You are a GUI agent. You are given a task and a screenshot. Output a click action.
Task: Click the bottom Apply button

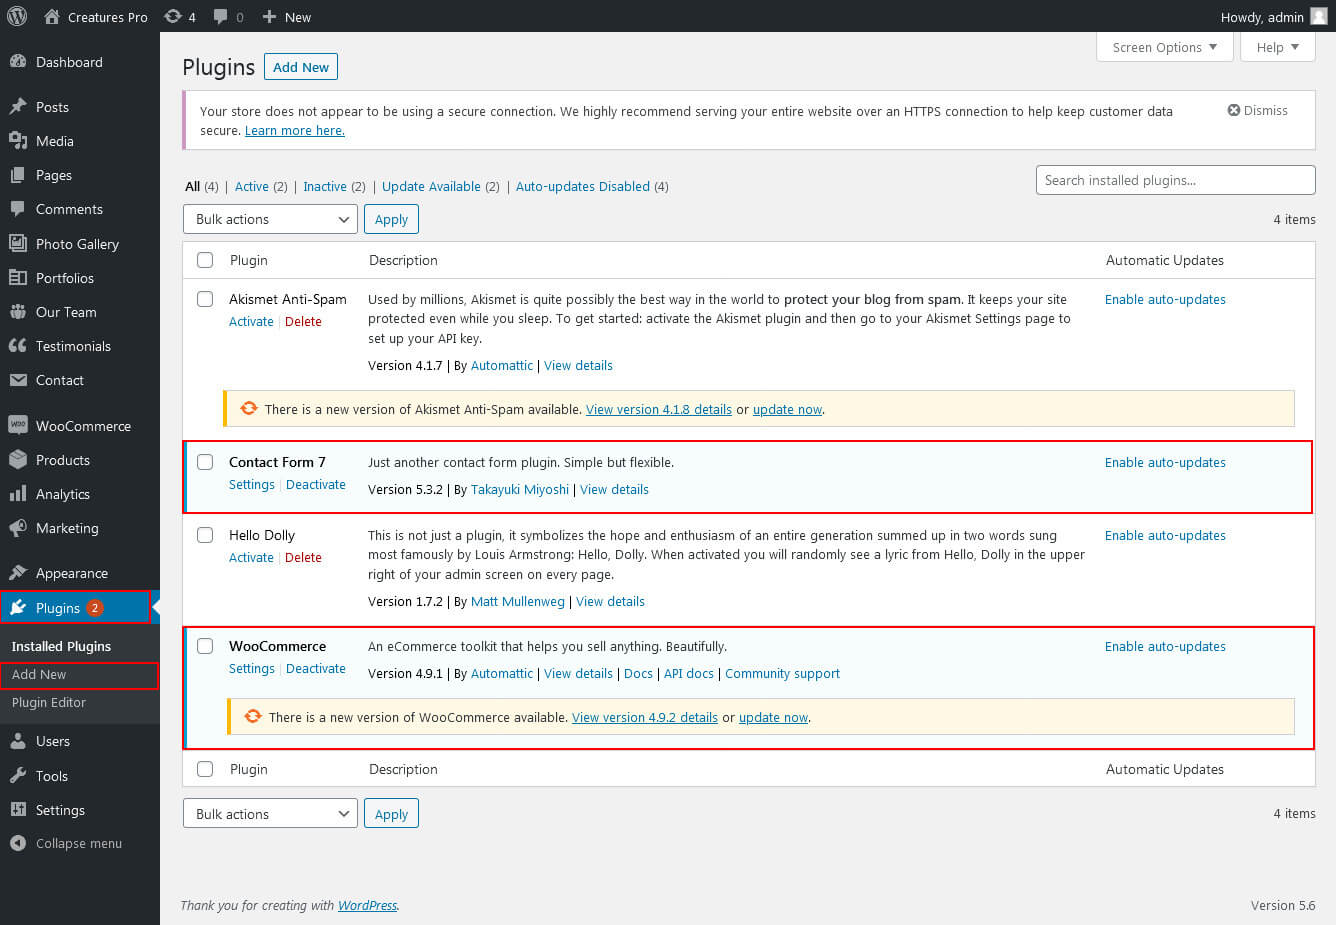point(391,814)
